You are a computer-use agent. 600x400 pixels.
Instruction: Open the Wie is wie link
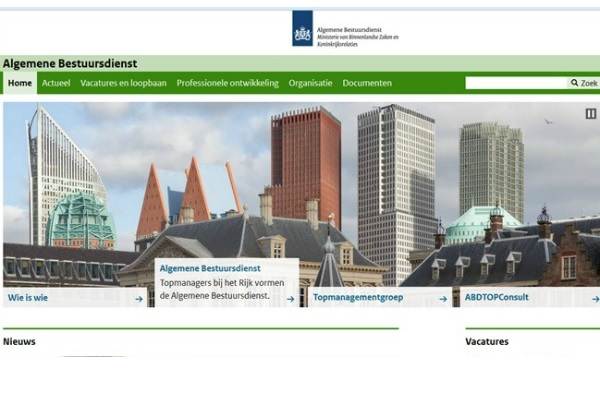(x=28, y=297)
